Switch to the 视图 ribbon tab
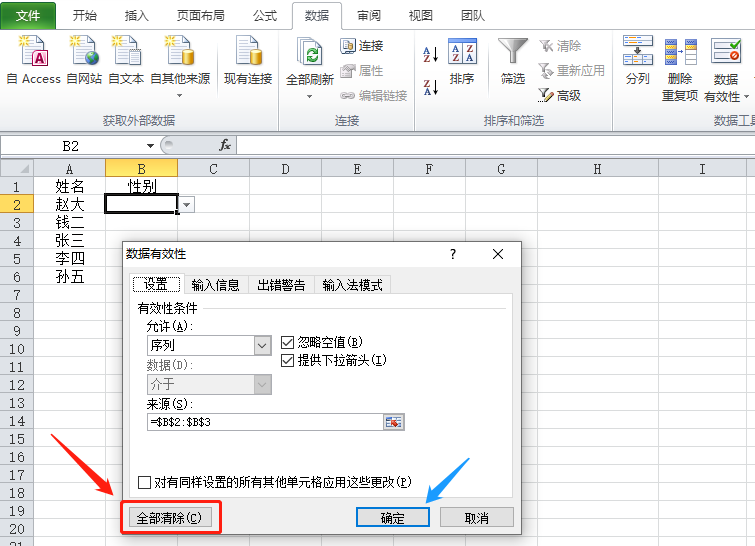755x546 pixels. (421, 15)
